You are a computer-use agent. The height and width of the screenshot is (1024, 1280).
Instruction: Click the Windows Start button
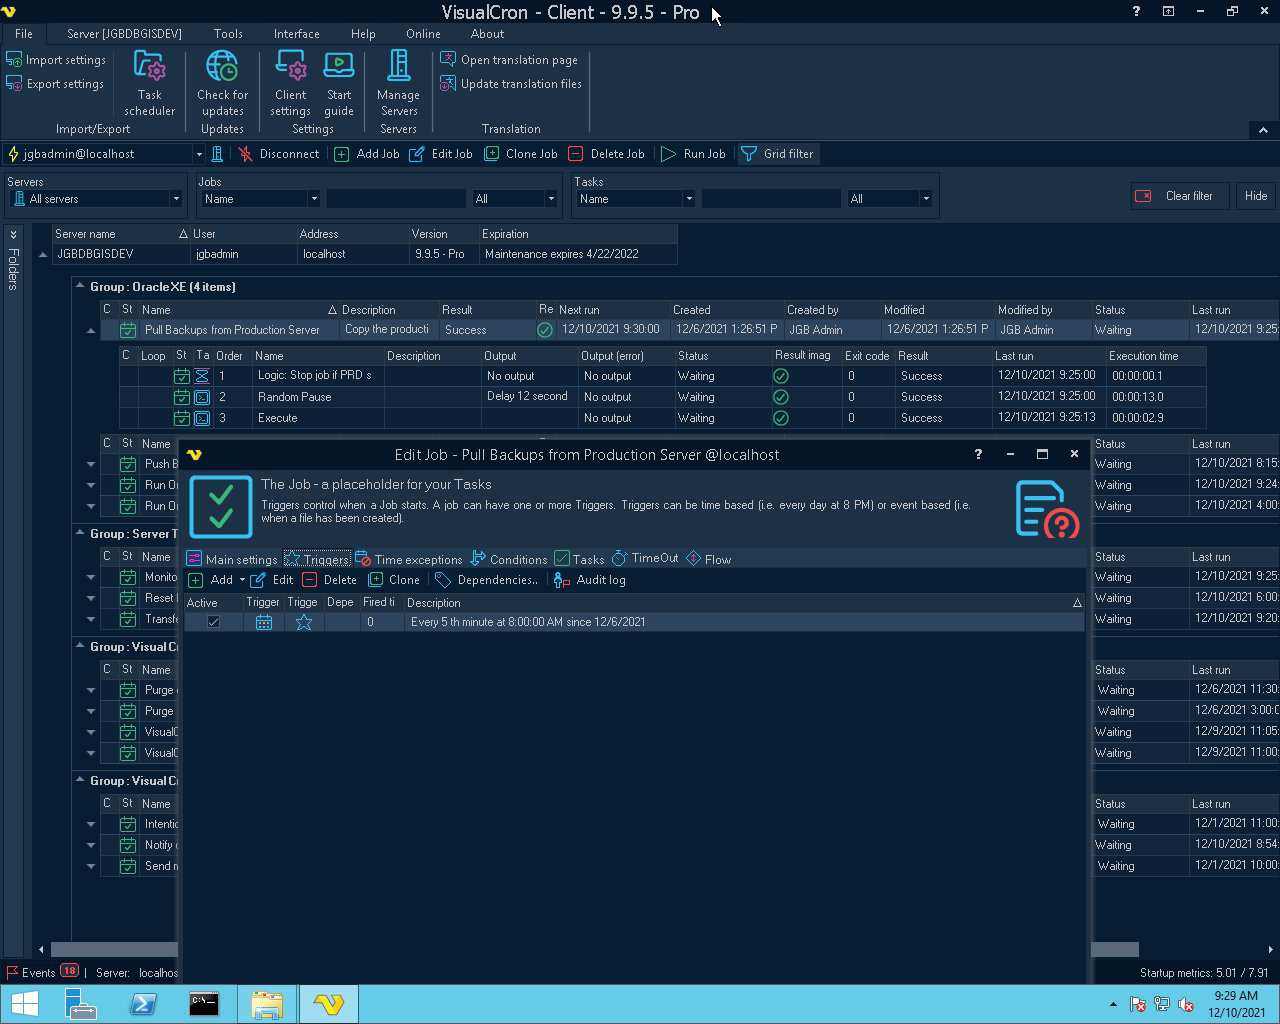pyautogui.click(x=24, y=1004)
